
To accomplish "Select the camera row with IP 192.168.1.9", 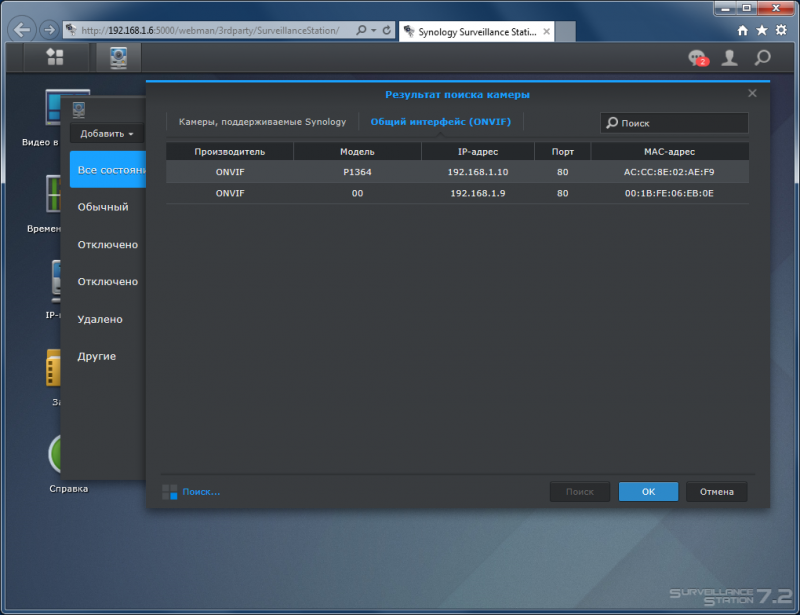I will click(x=457, y=193).
